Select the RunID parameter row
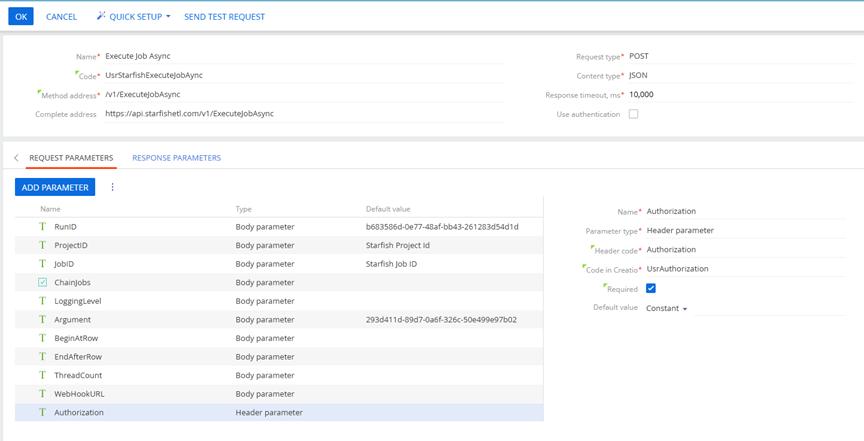Viewport: 864px width, 441px height. (x=279, y=227)
